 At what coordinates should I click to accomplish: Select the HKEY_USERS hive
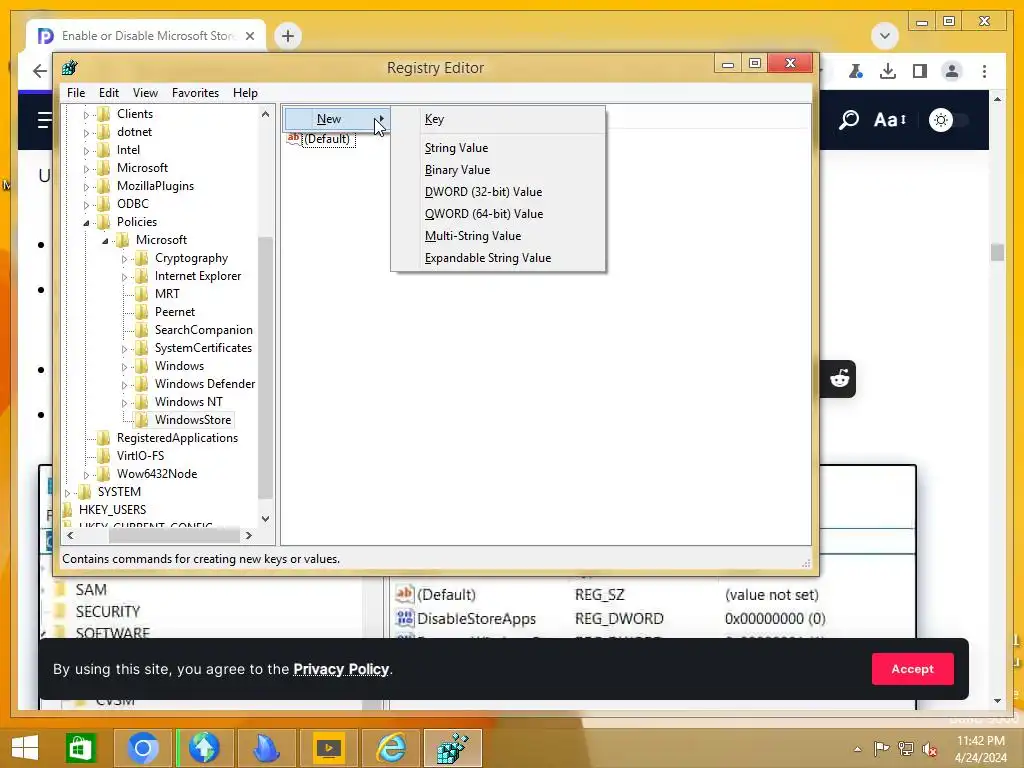click(112, 509)
